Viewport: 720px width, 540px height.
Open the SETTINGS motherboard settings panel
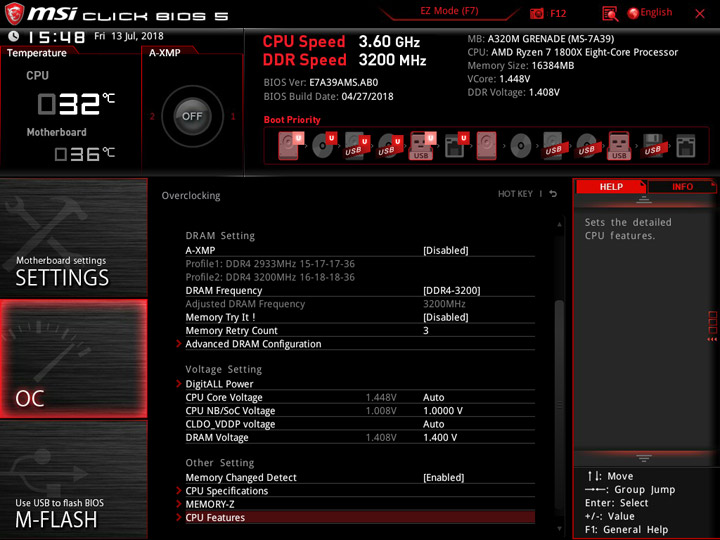(73, 238)
